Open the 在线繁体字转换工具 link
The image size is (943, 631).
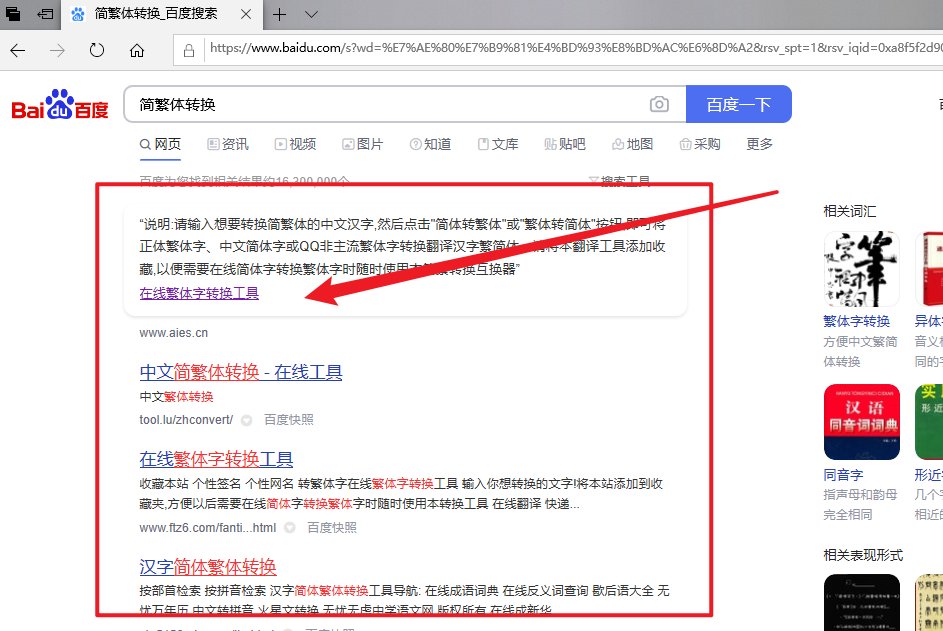point(197,296)
